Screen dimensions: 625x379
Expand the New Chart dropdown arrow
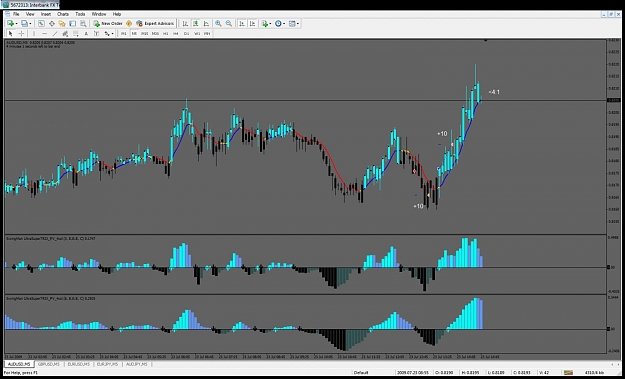pyautogui.click(x=16, y=24)
